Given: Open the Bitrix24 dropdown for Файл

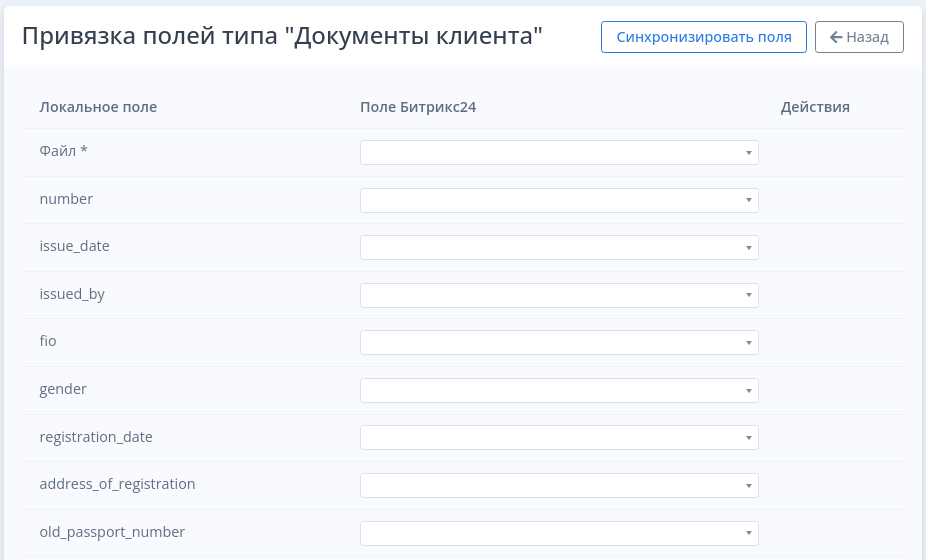Looking at the screenshot, I should tap(558, 152).
